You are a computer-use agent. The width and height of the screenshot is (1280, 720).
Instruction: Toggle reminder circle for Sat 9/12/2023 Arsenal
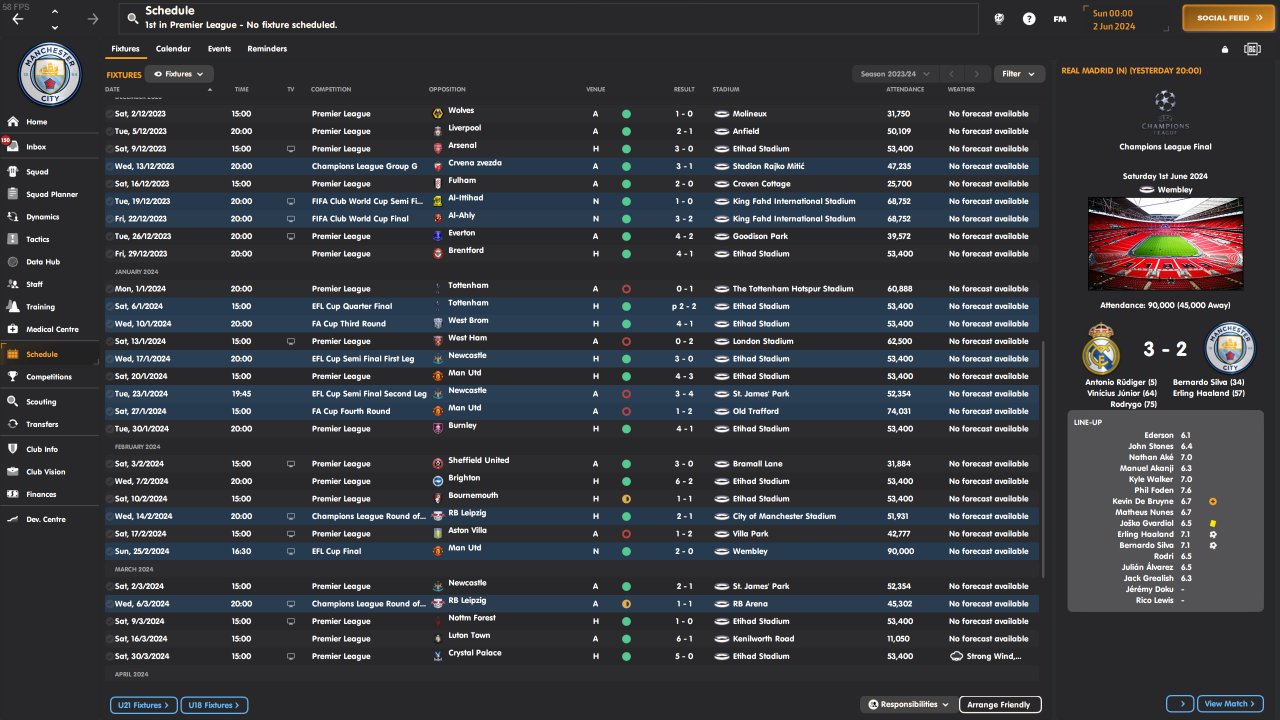click(111, 149)
